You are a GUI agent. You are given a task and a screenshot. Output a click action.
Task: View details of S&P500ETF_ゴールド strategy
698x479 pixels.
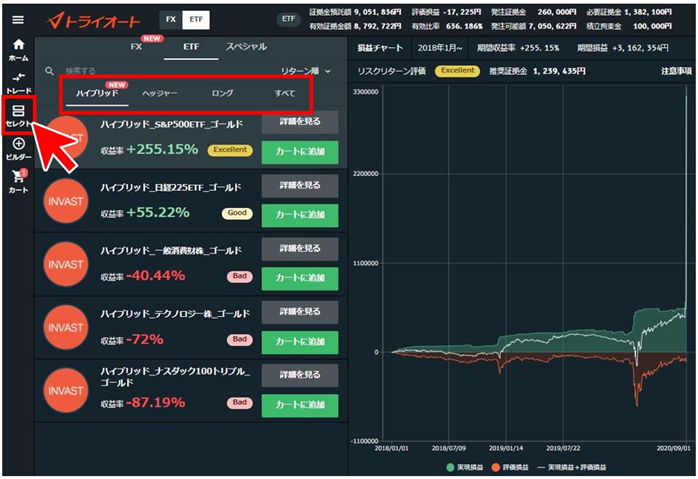pyautogui.click(x=300, y=122)
